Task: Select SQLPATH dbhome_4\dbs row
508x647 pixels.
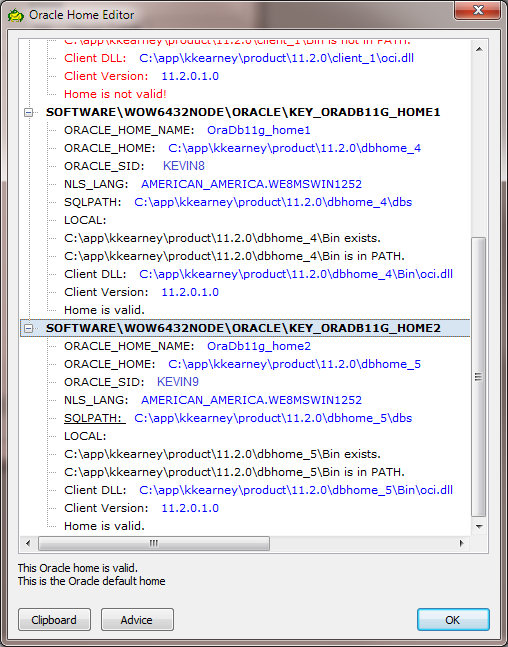Action: pyautogui.click(x=238, y=202)
